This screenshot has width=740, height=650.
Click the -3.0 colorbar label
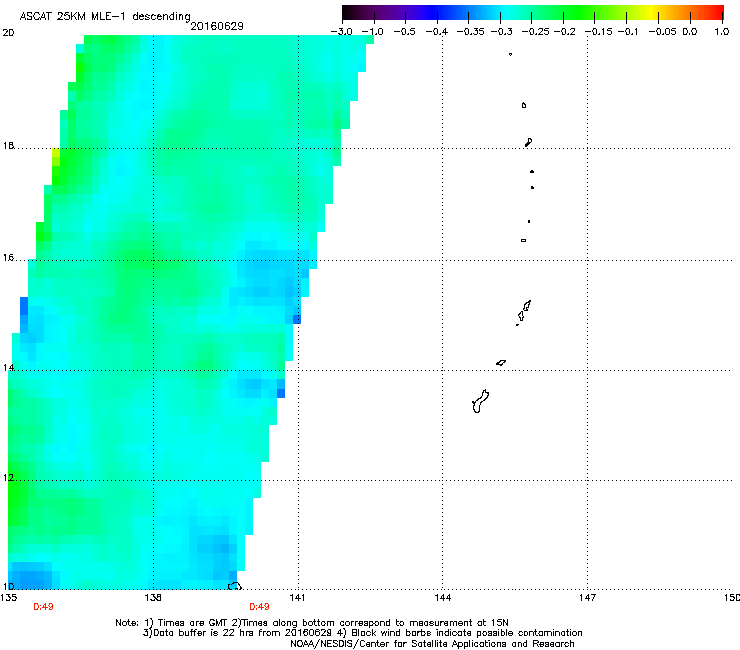341,32
